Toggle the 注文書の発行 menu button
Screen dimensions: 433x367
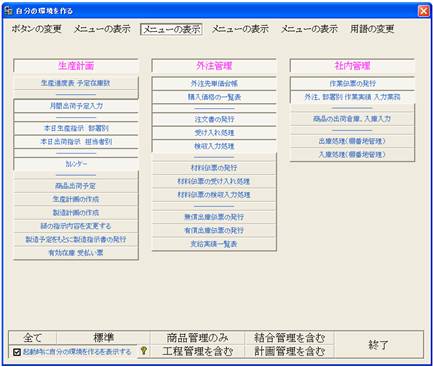click(214, 119)
